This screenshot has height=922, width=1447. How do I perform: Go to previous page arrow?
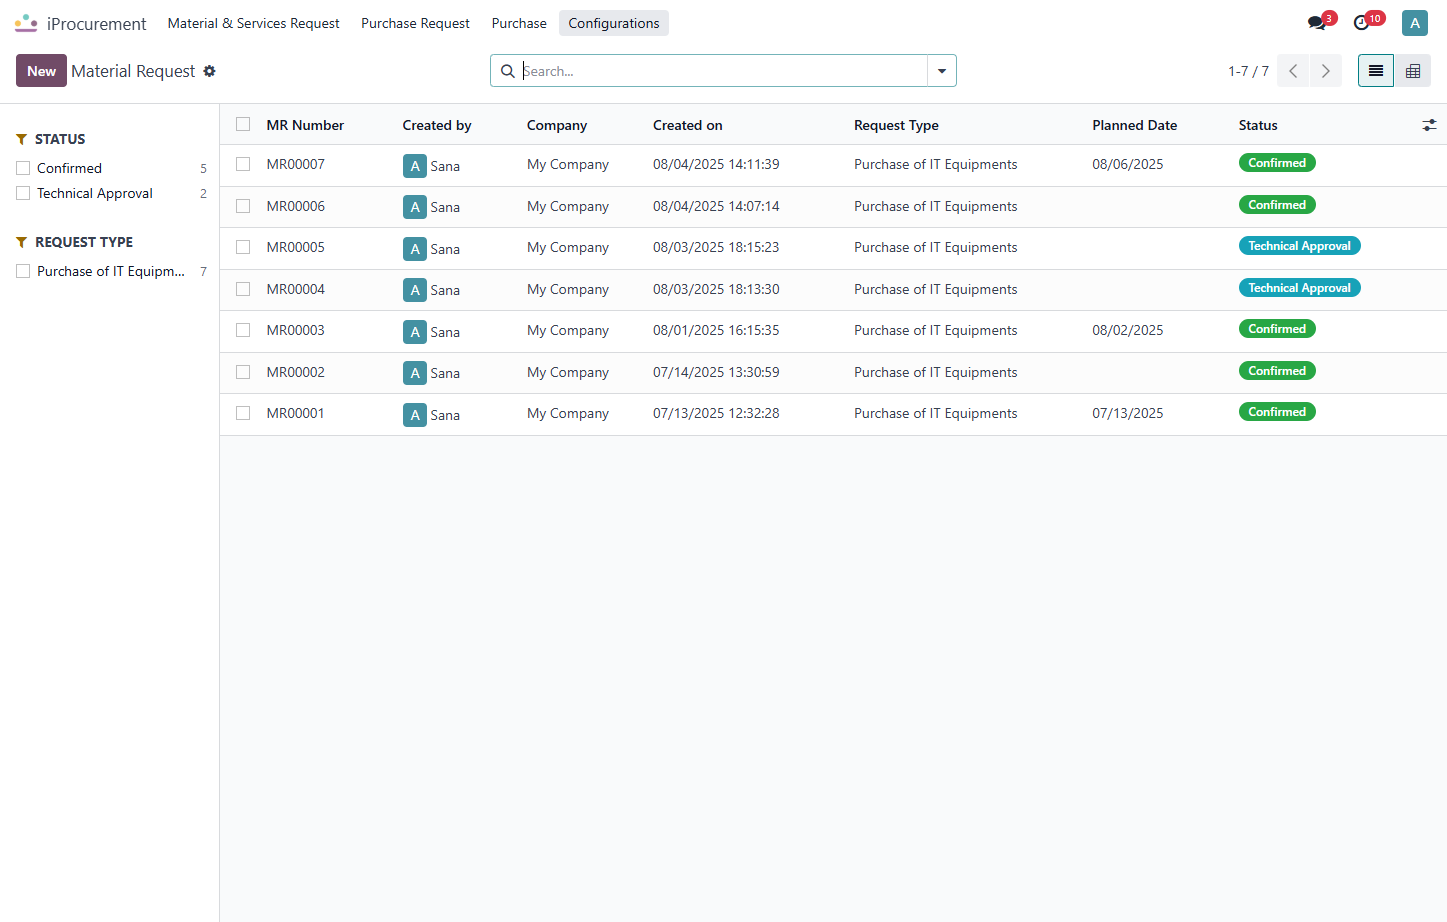[1293, 71]
